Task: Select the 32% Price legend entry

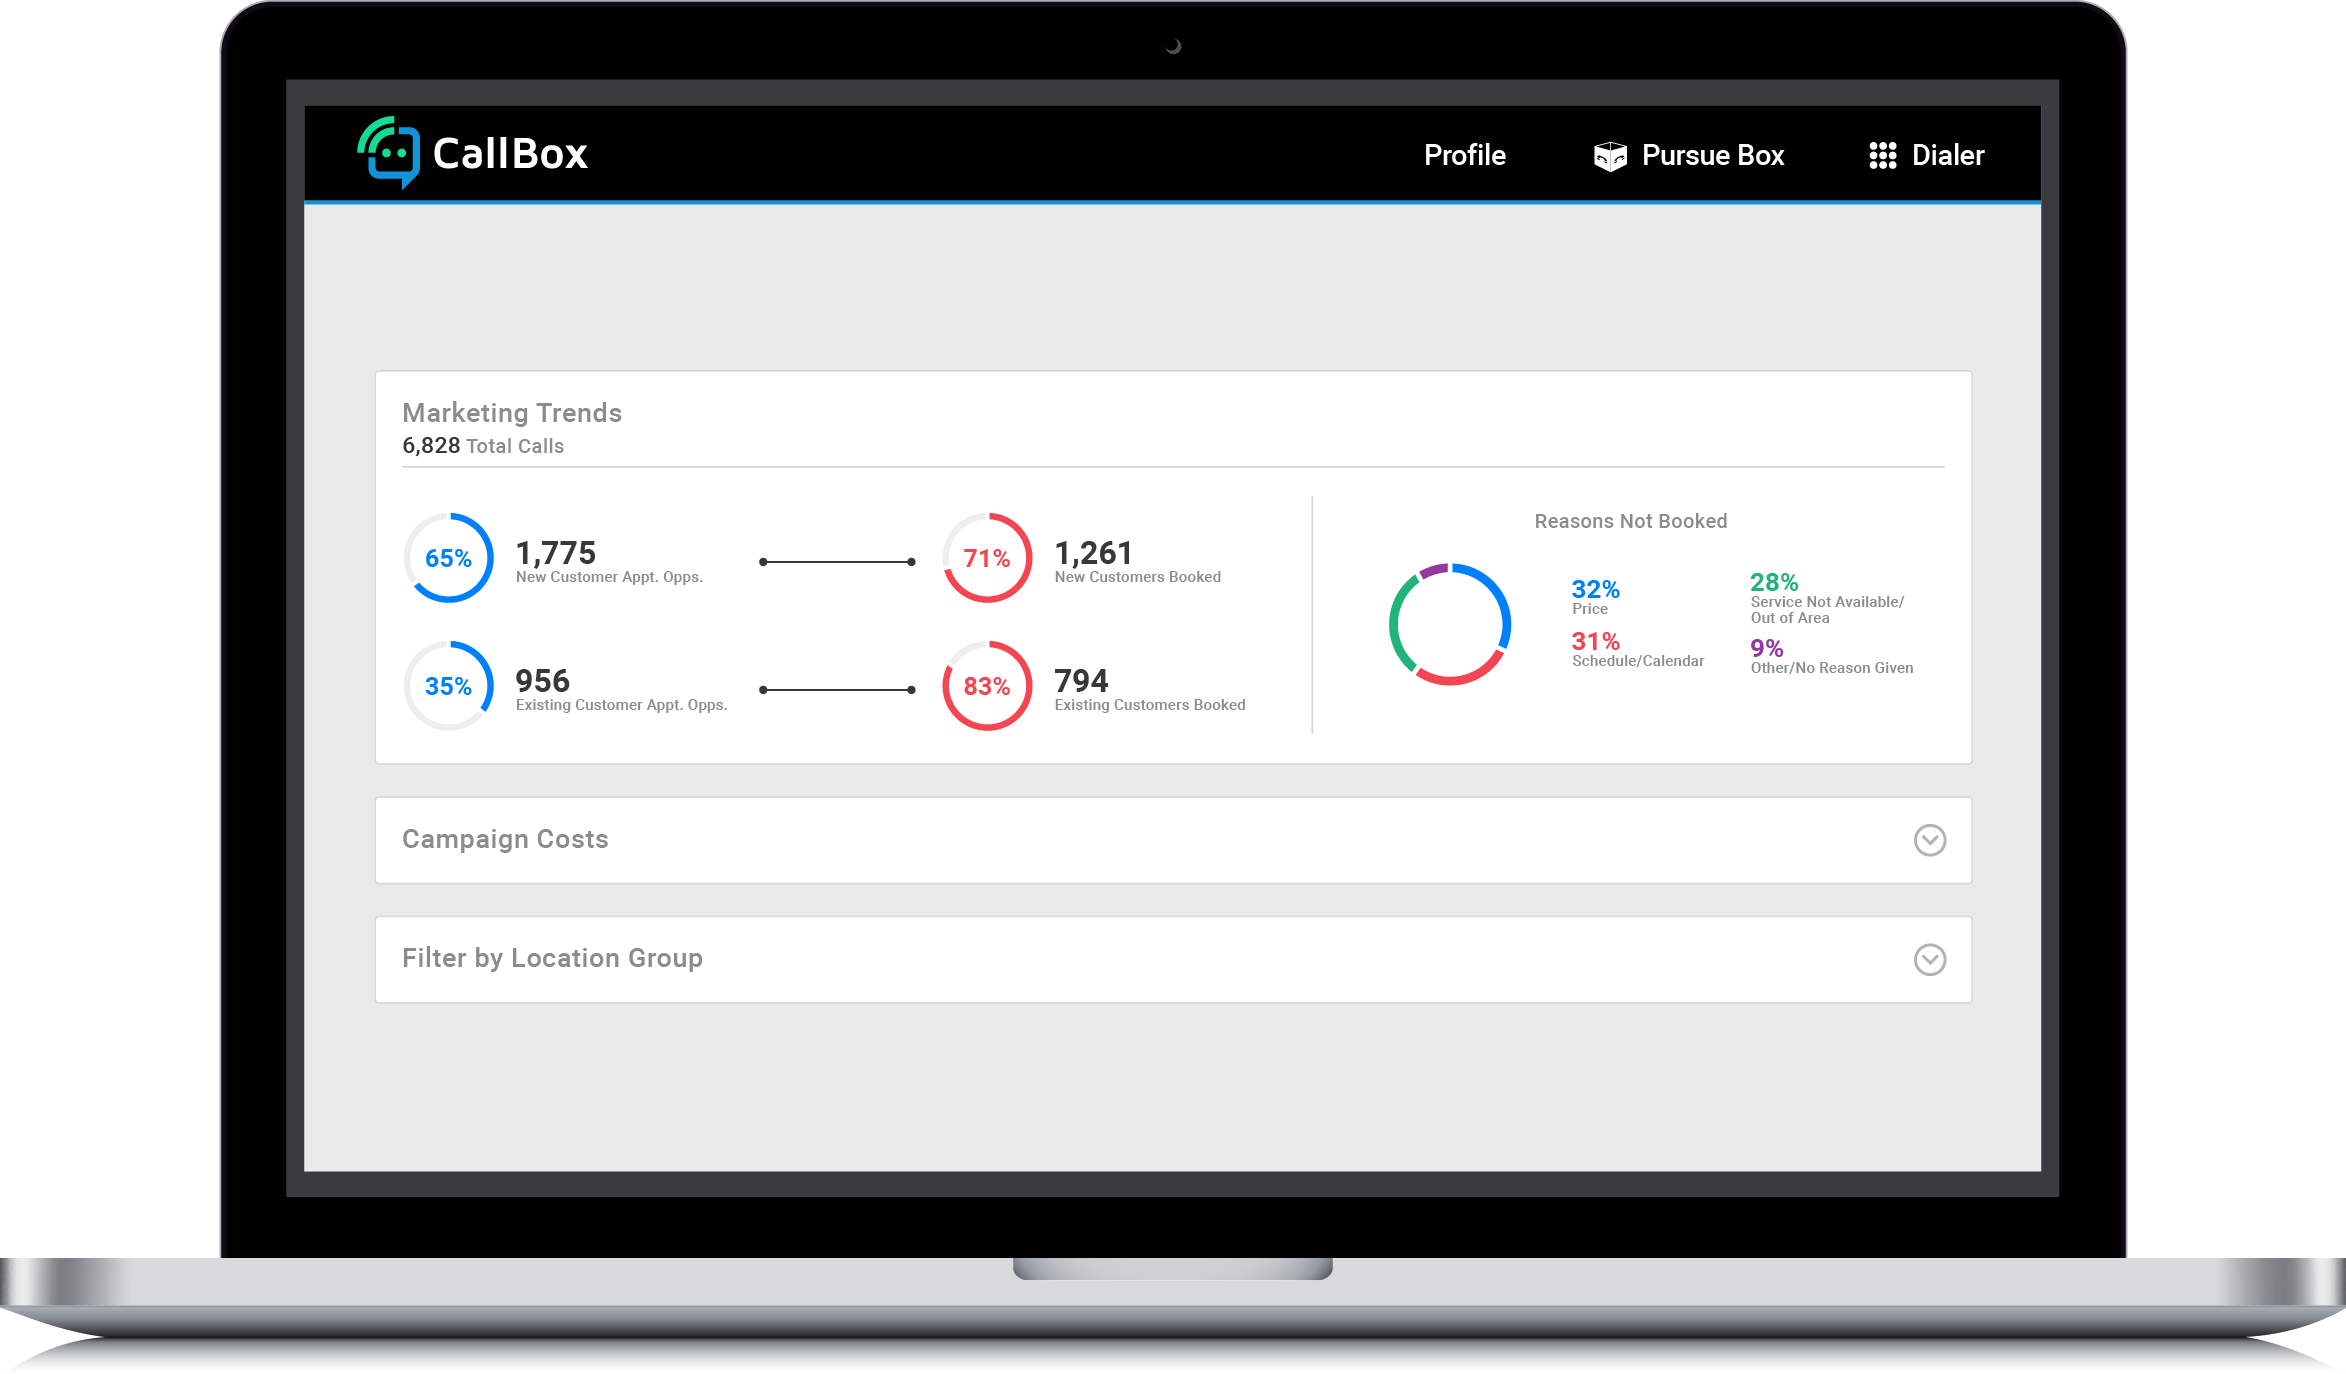Action: 1595,596
